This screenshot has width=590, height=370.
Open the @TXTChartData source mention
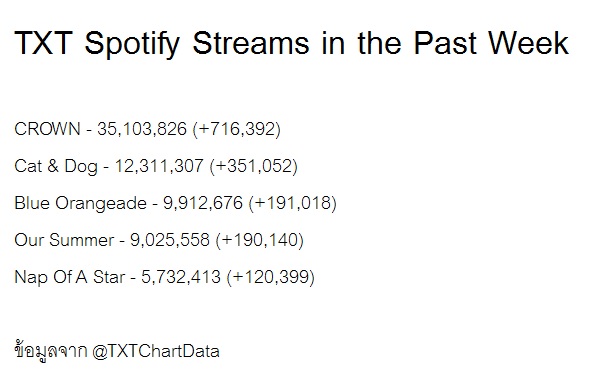pos(156,352)
